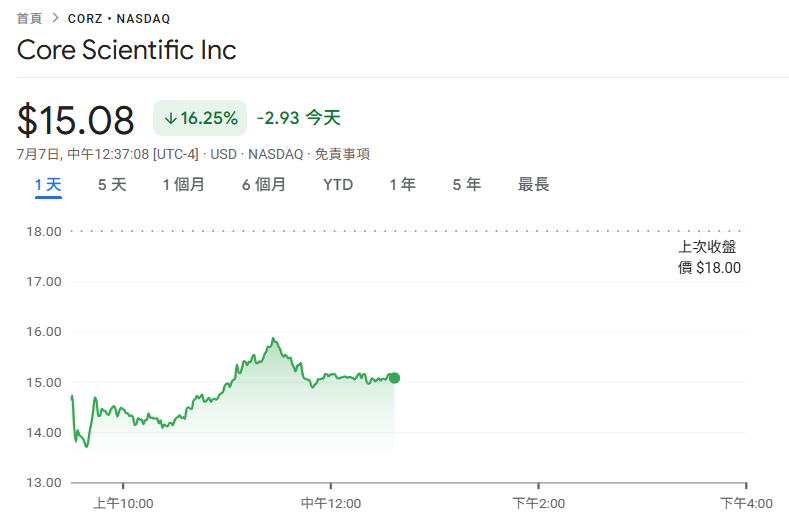Switch to the 5 天 tab
This screenshot has height=529, width=789.
point(112,185)
